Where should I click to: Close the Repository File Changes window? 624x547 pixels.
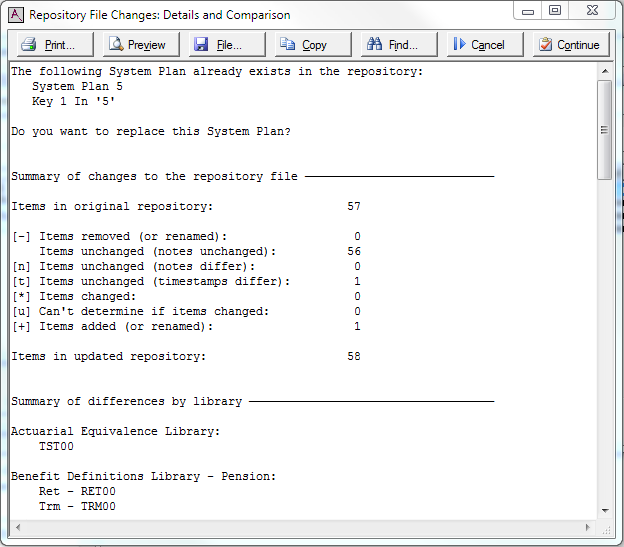(x=592, y=11)
